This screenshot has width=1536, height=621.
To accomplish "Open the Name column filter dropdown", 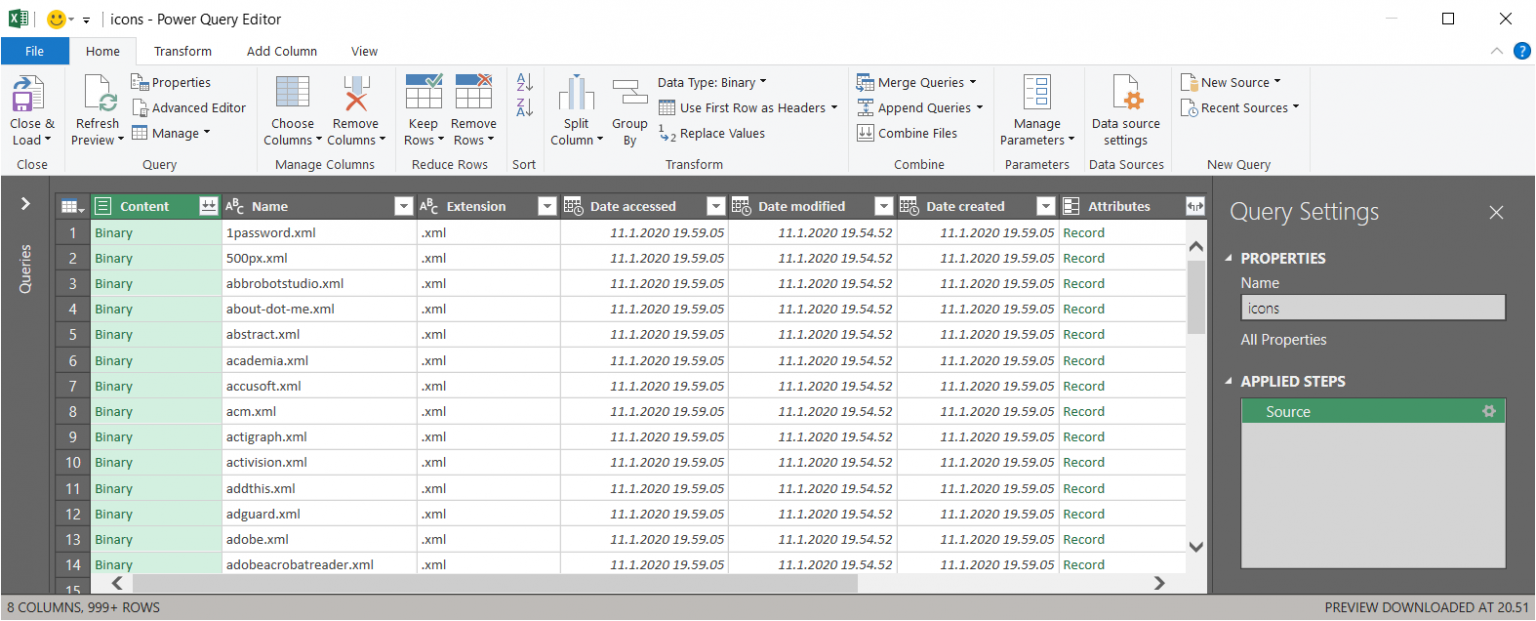I will pos(404,206).
